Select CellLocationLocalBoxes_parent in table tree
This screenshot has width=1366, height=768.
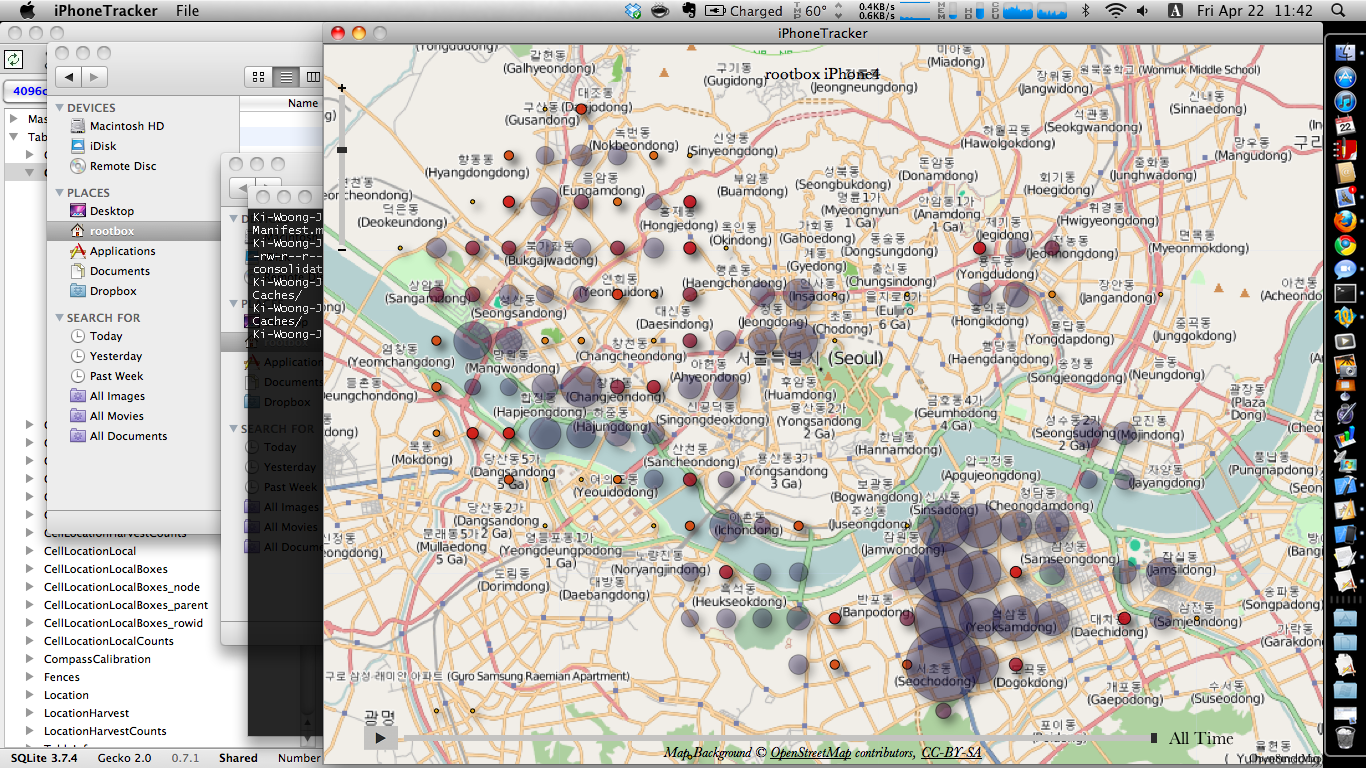coord(126,605)
